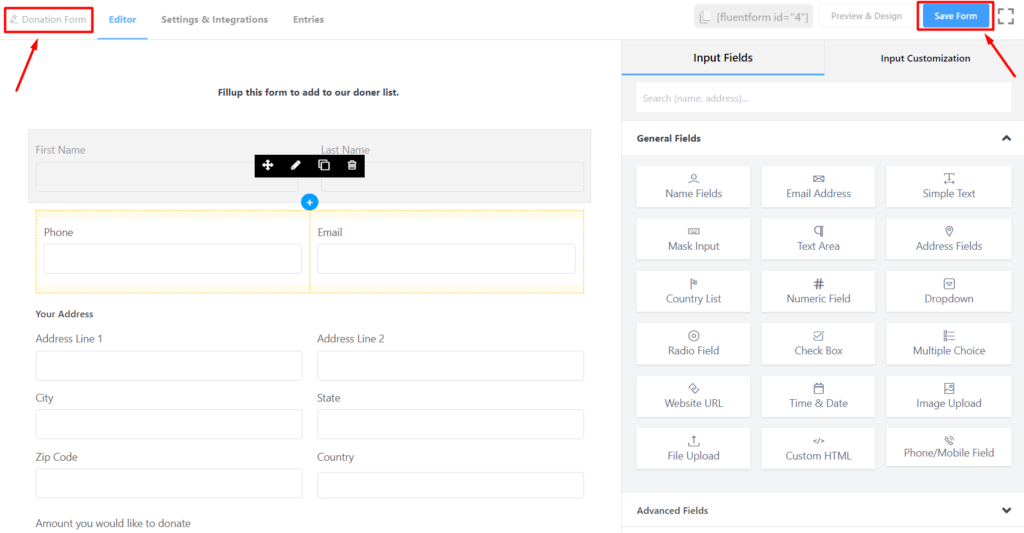The width and height of the screenshot is (1024, 533).
Task: Click the blue plus icon to insert field
Action: (x=309, y=202)
